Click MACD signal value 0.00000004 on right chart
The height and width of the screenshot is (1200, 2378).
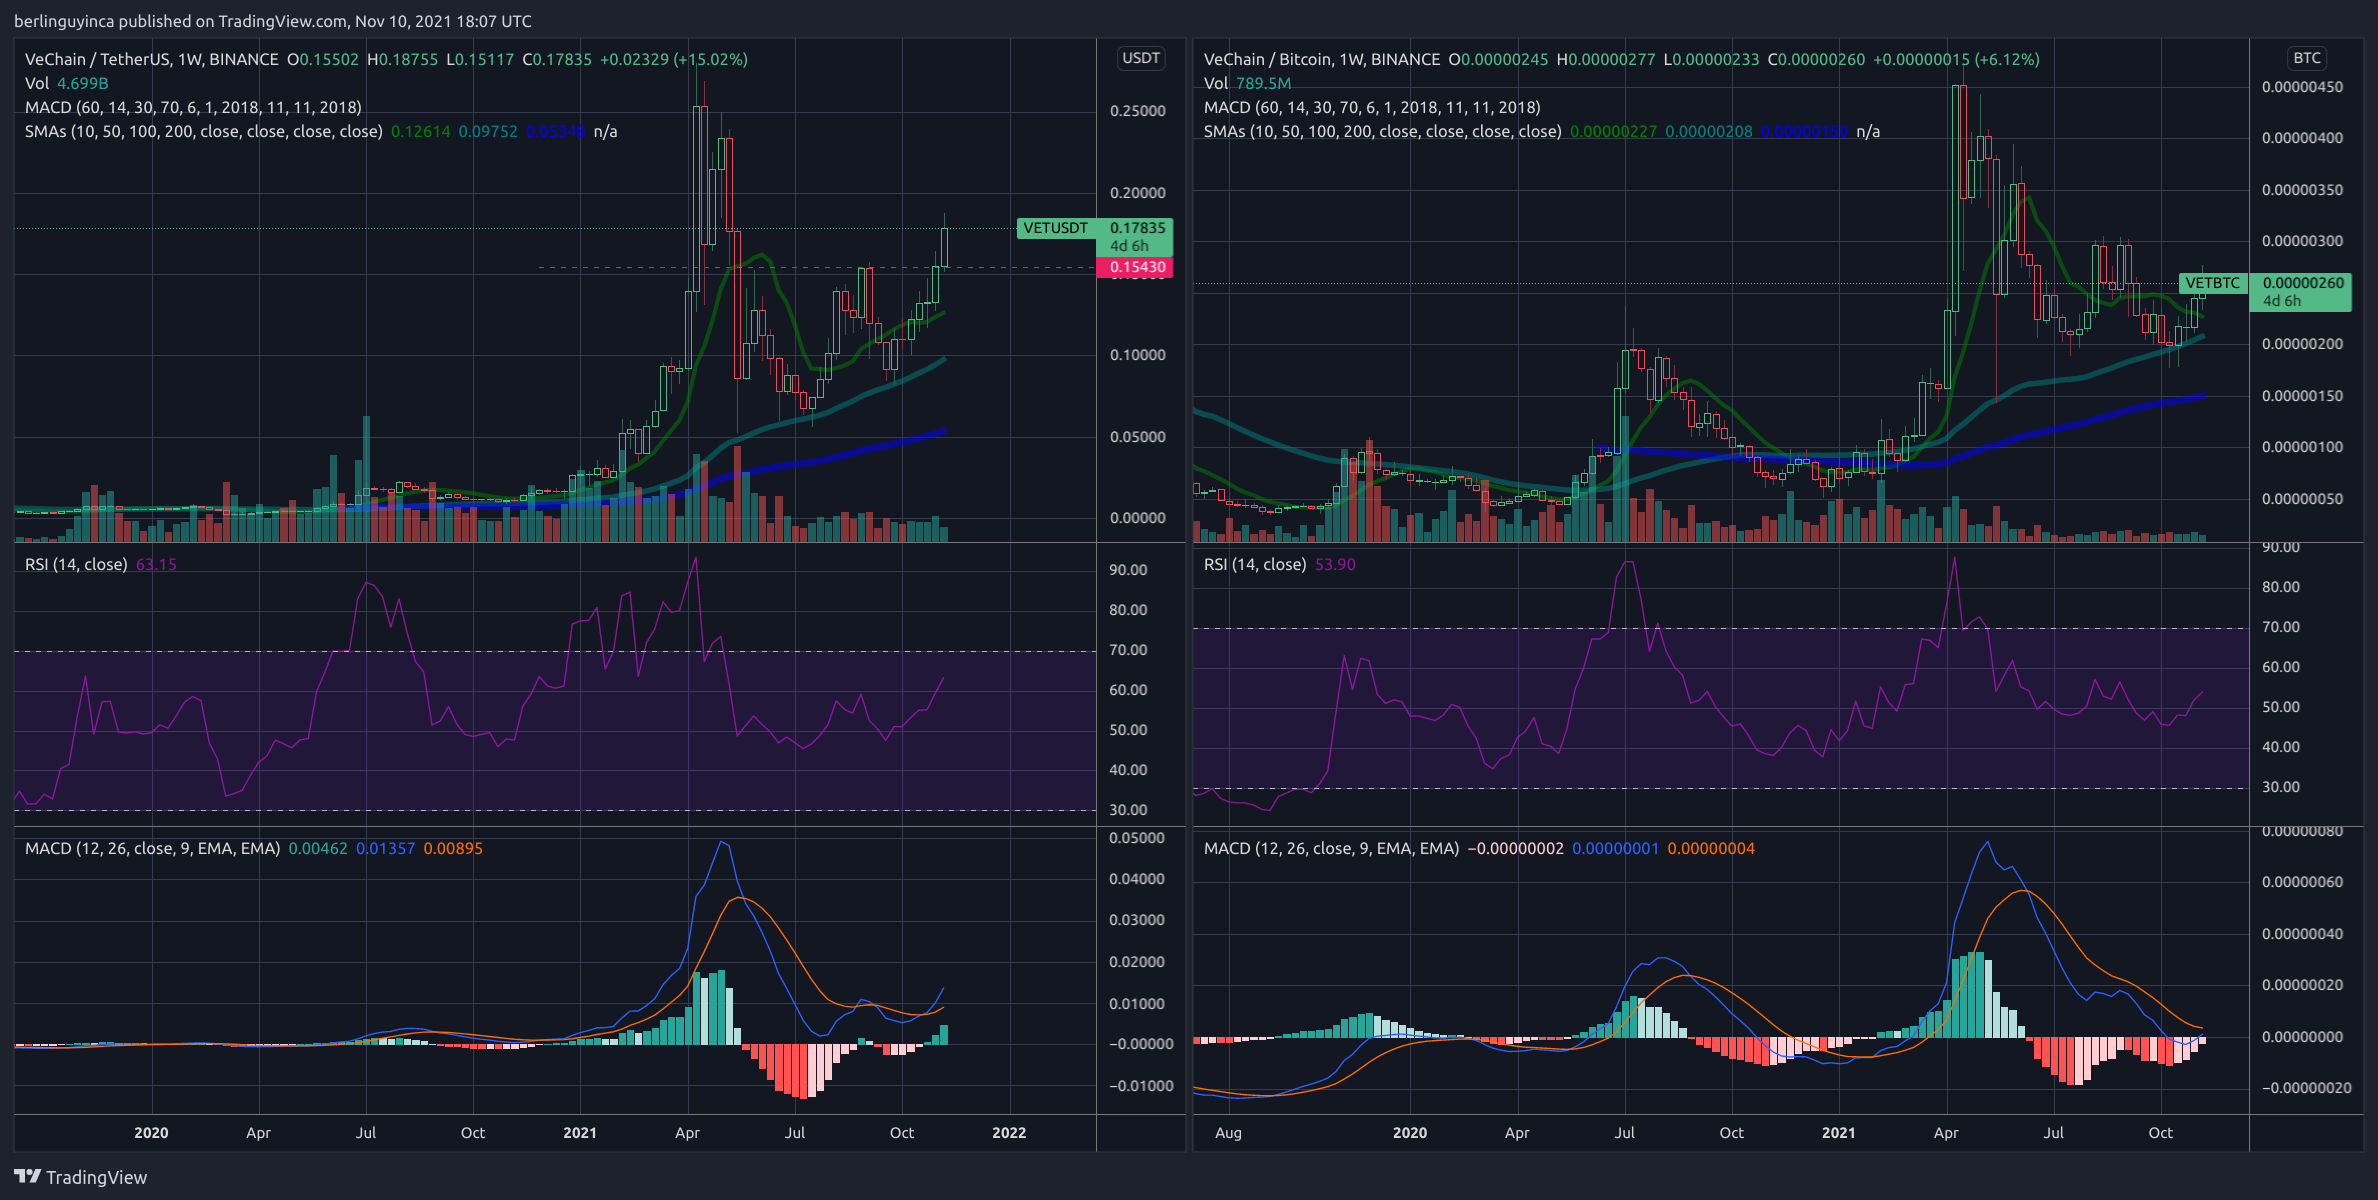(x=1711, y=848)
